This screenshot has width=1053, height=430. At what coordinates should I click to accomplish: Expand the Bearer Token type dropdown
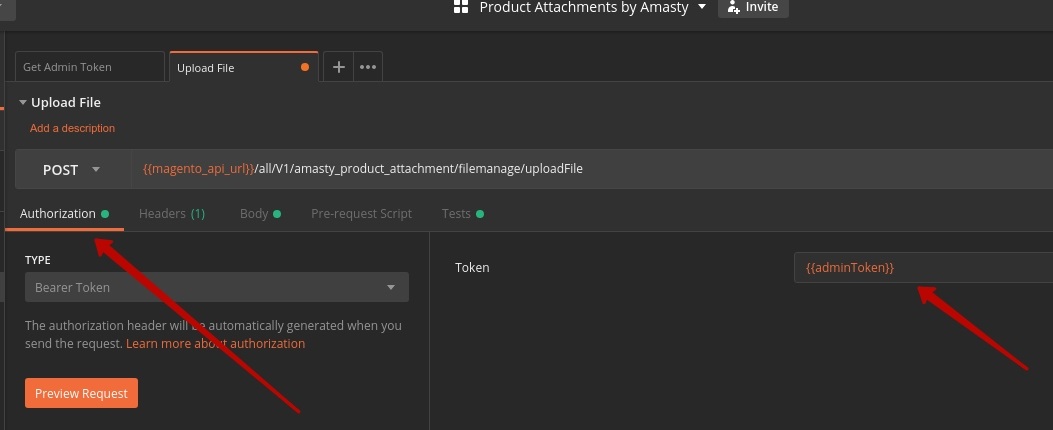[216, 288]
